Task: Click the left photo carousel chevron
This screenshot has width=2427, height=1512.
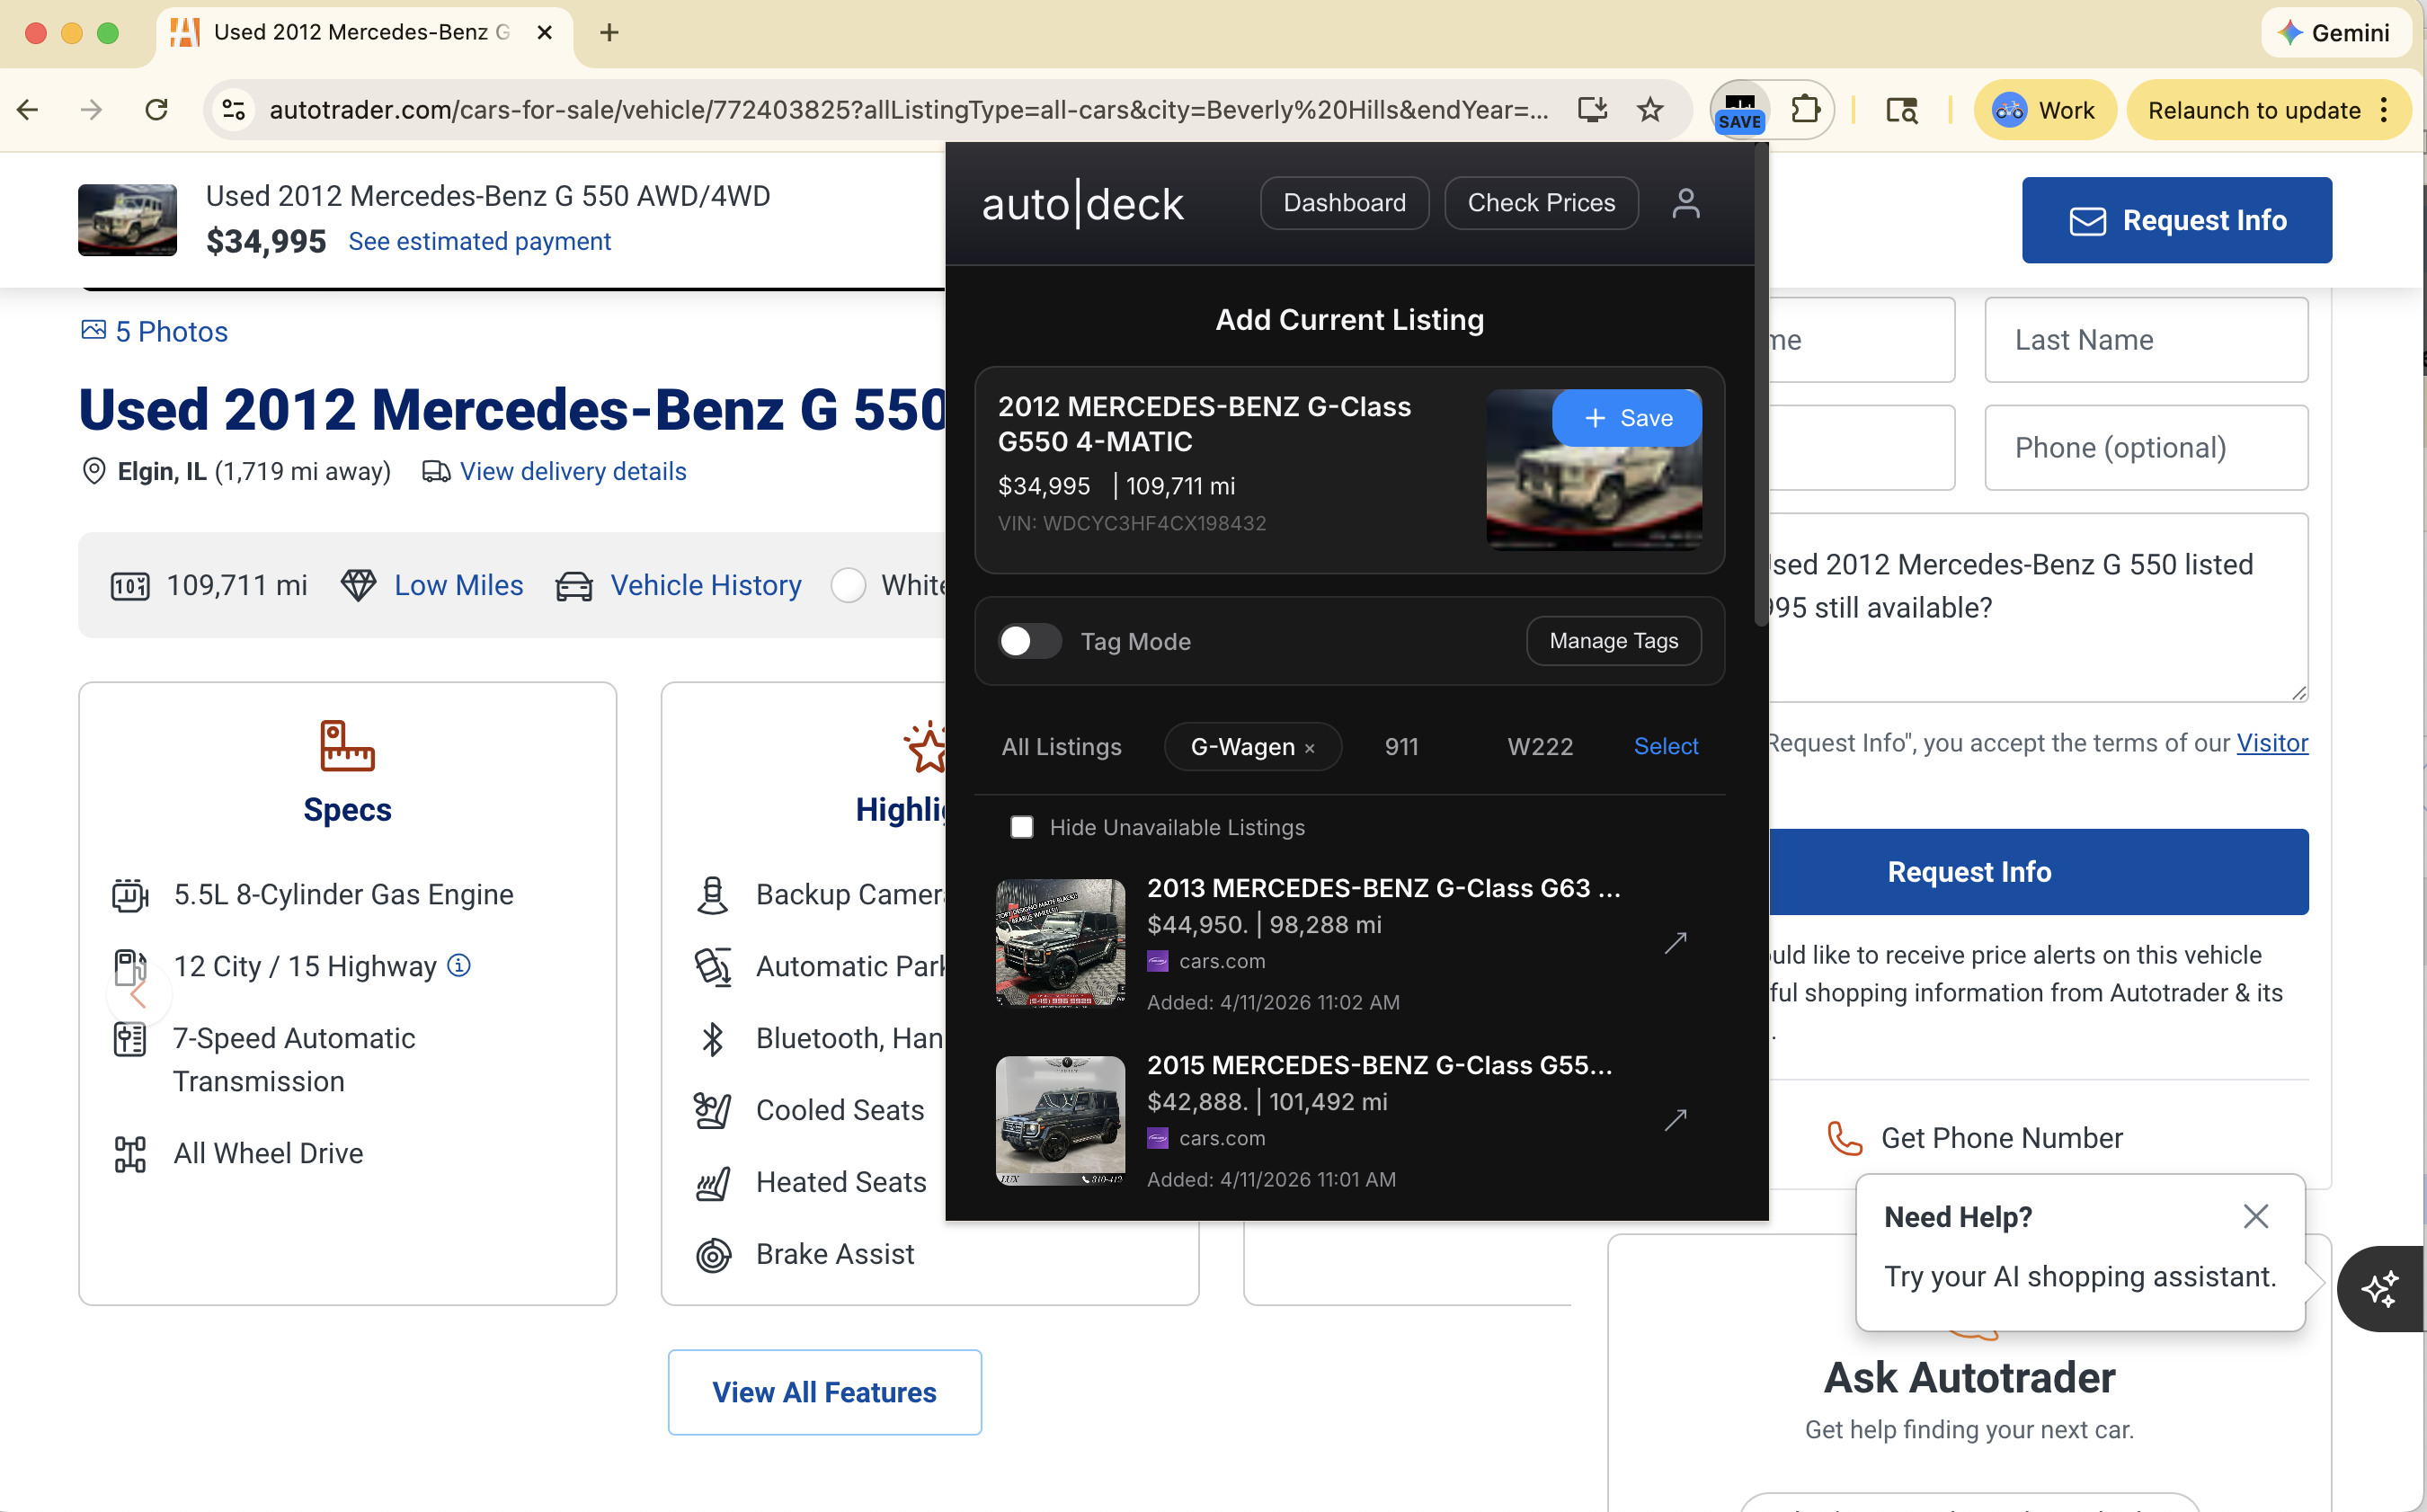Action: pyautogui.click(x=138, y=994)
